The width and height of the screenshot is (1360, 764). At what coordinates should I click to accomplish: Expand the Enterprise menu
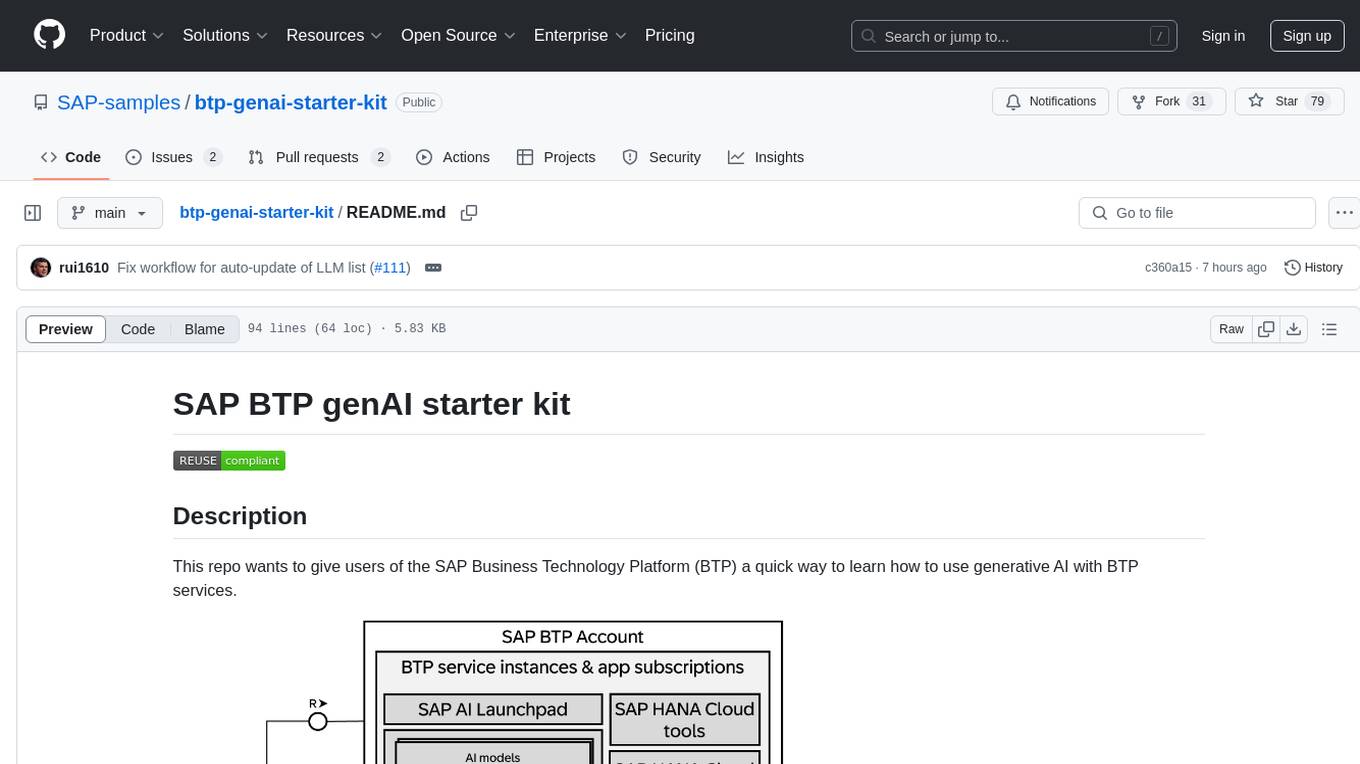click(x=580, y=35)
